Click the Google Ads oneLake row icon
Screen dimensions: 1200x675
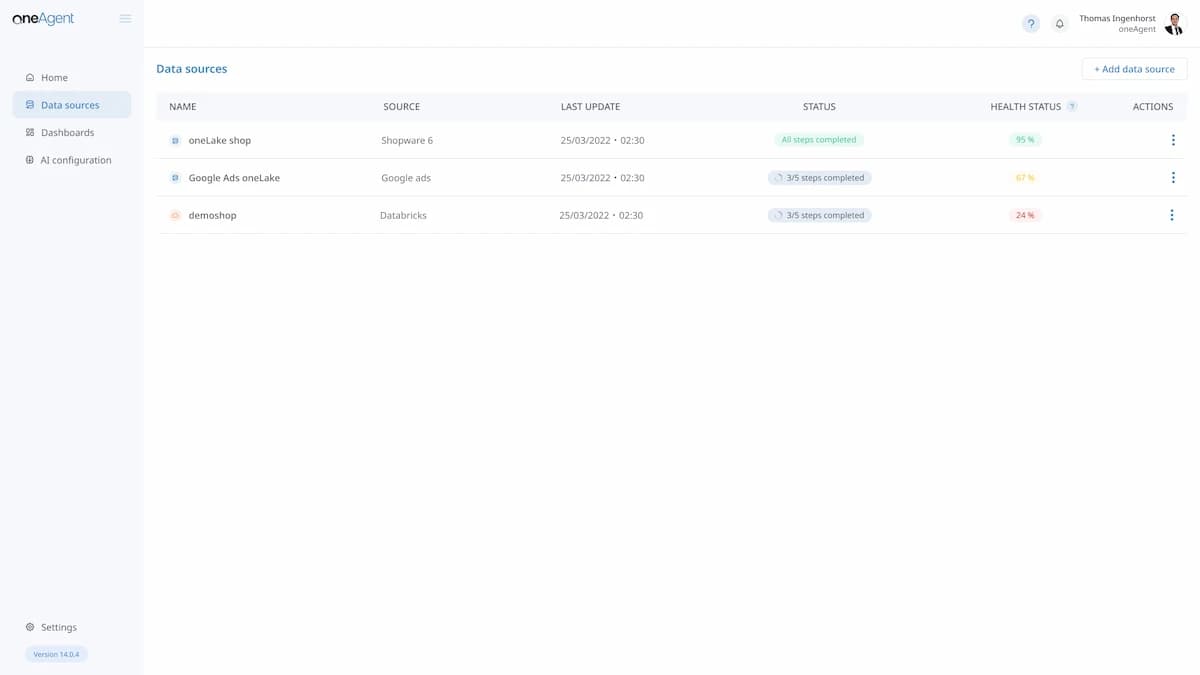click(175, 178)
